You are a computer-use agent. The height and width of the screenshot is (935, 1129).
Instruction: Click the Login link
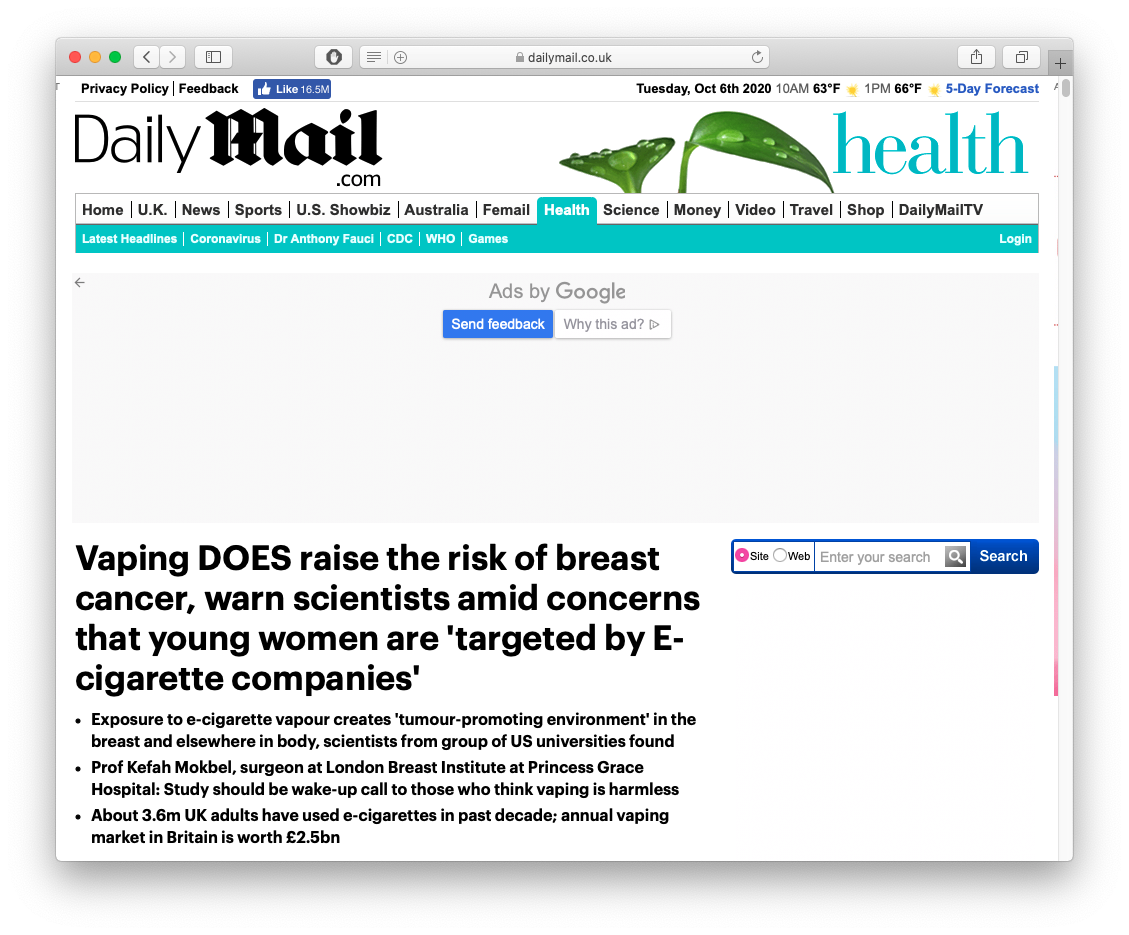1015,239
